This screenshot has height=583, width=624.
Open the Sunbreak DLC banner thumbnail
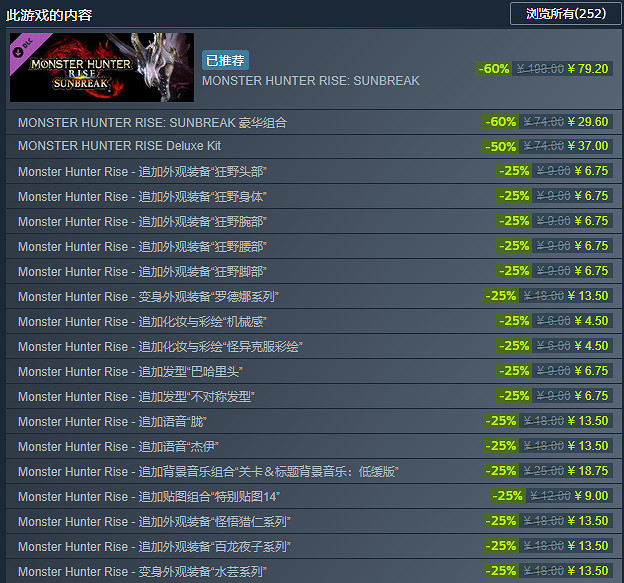click(x=102, y=67)
